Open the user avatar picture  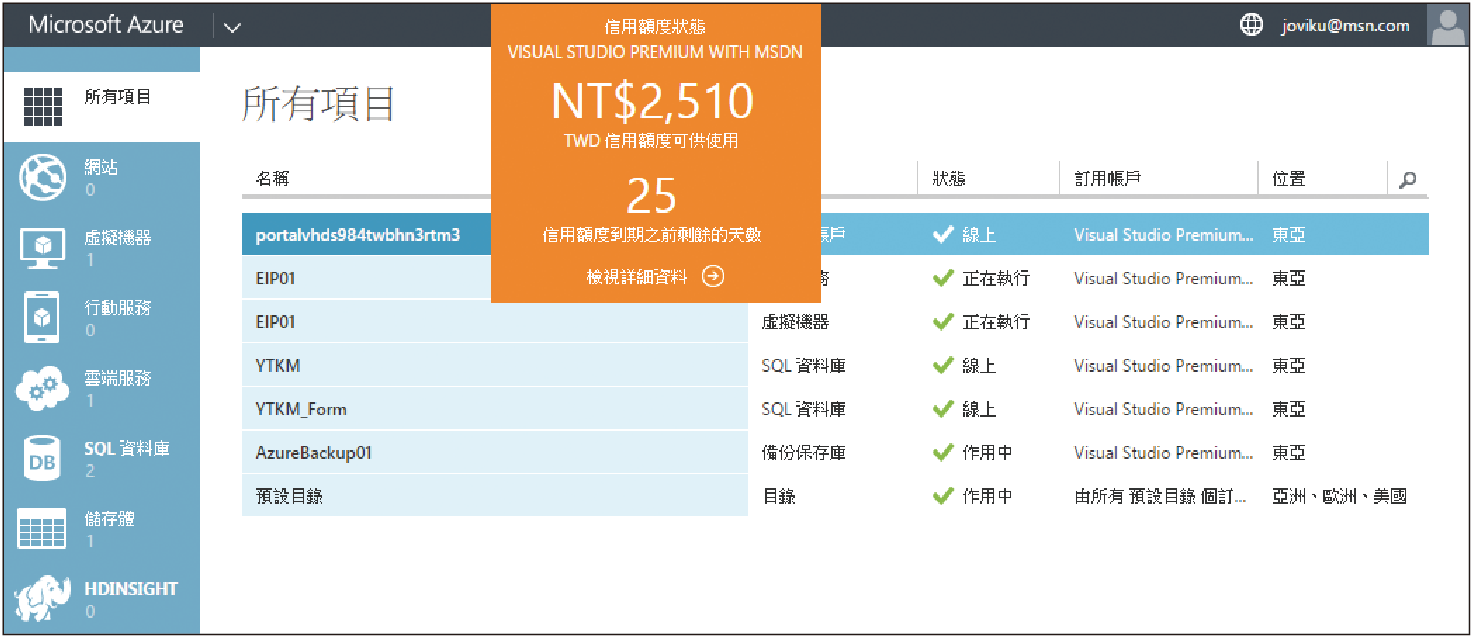(1448, 25)
